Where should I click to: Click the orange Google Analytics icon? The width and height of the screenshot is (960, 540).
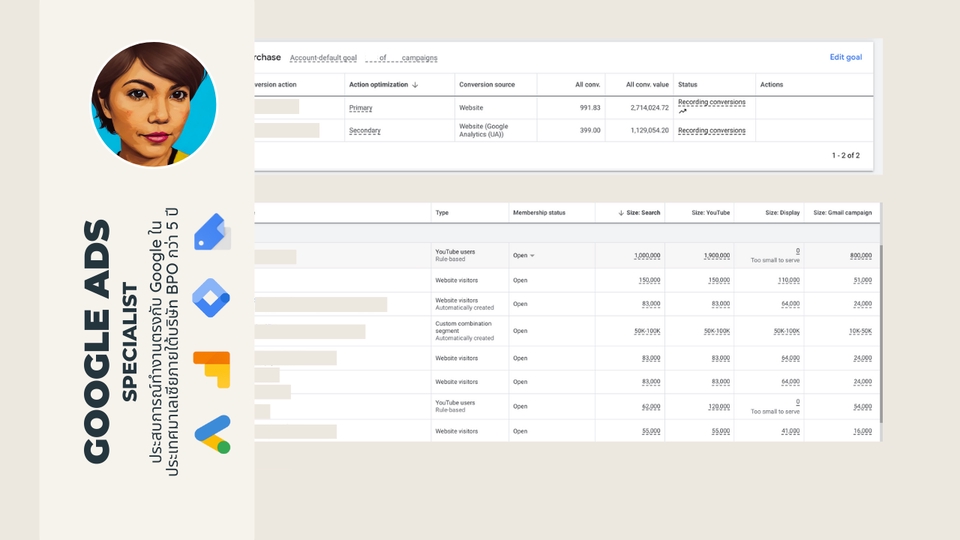click(x=212, y=369)
